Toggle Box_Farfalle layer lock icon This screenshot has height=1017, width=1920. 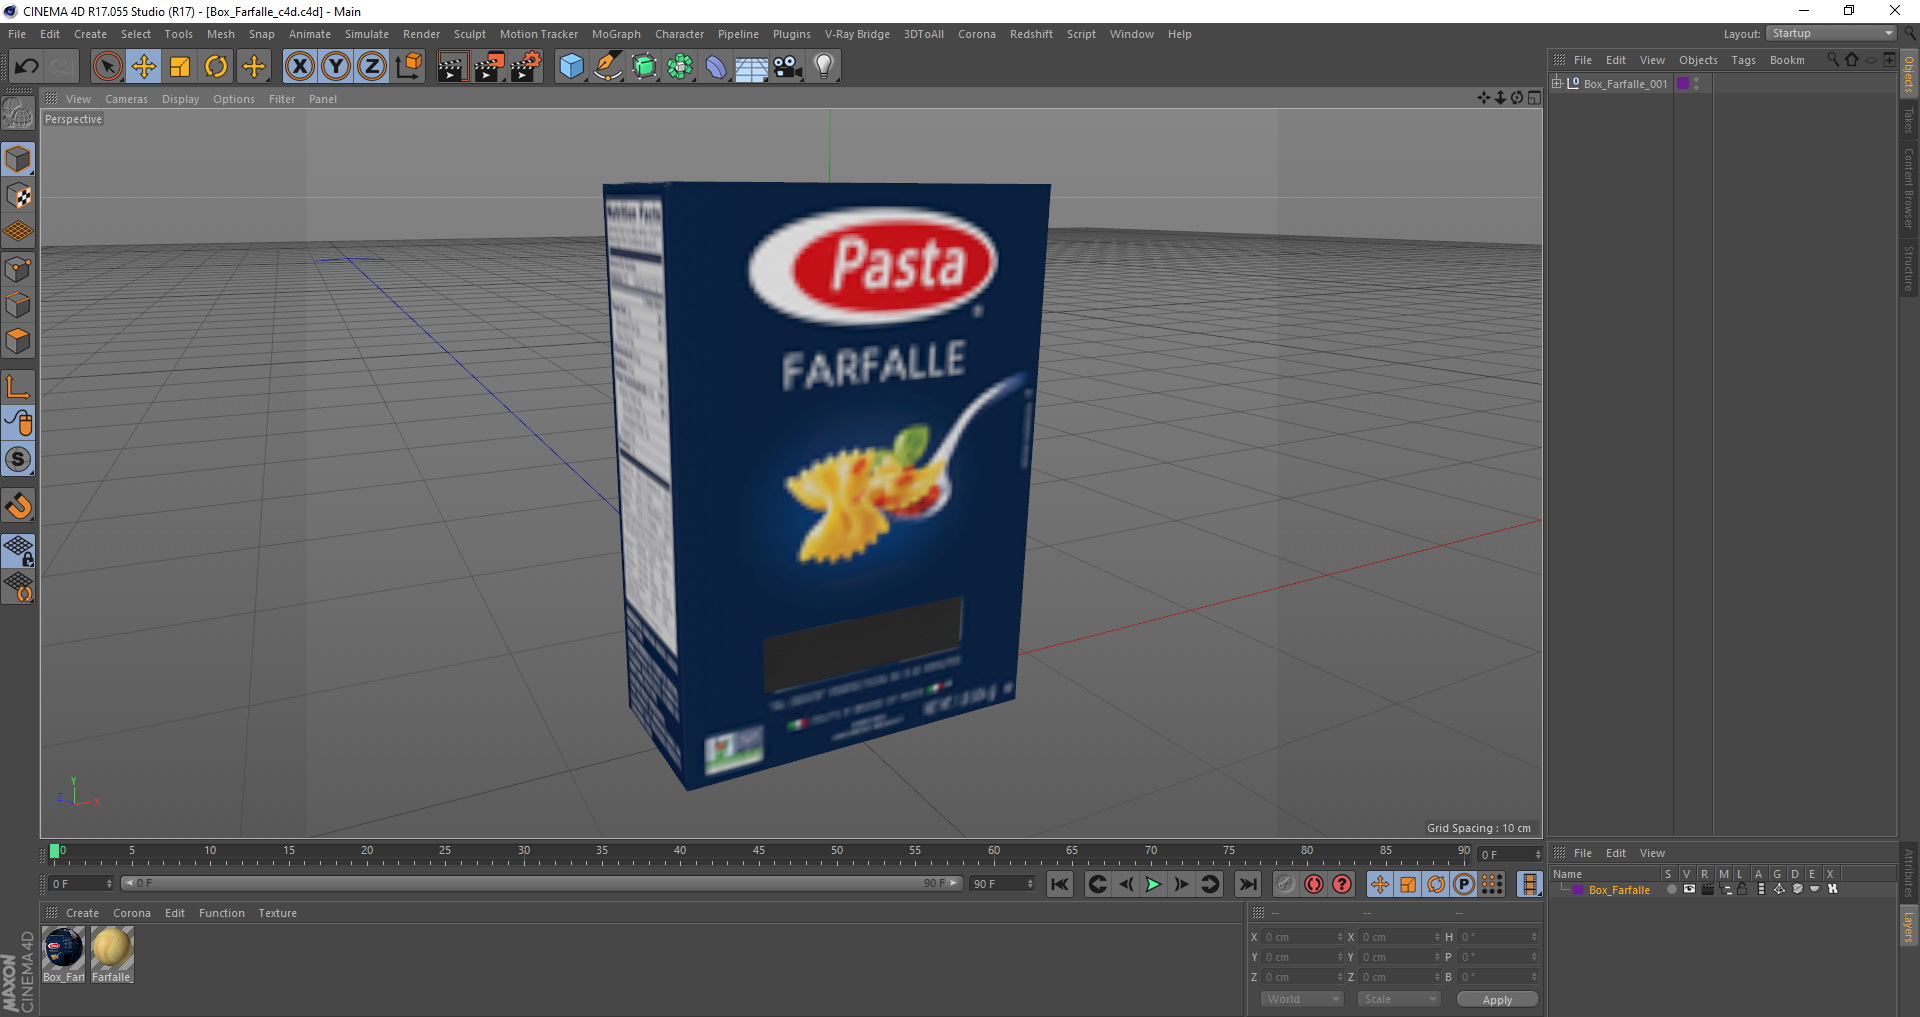click(x=1742, y=889)
